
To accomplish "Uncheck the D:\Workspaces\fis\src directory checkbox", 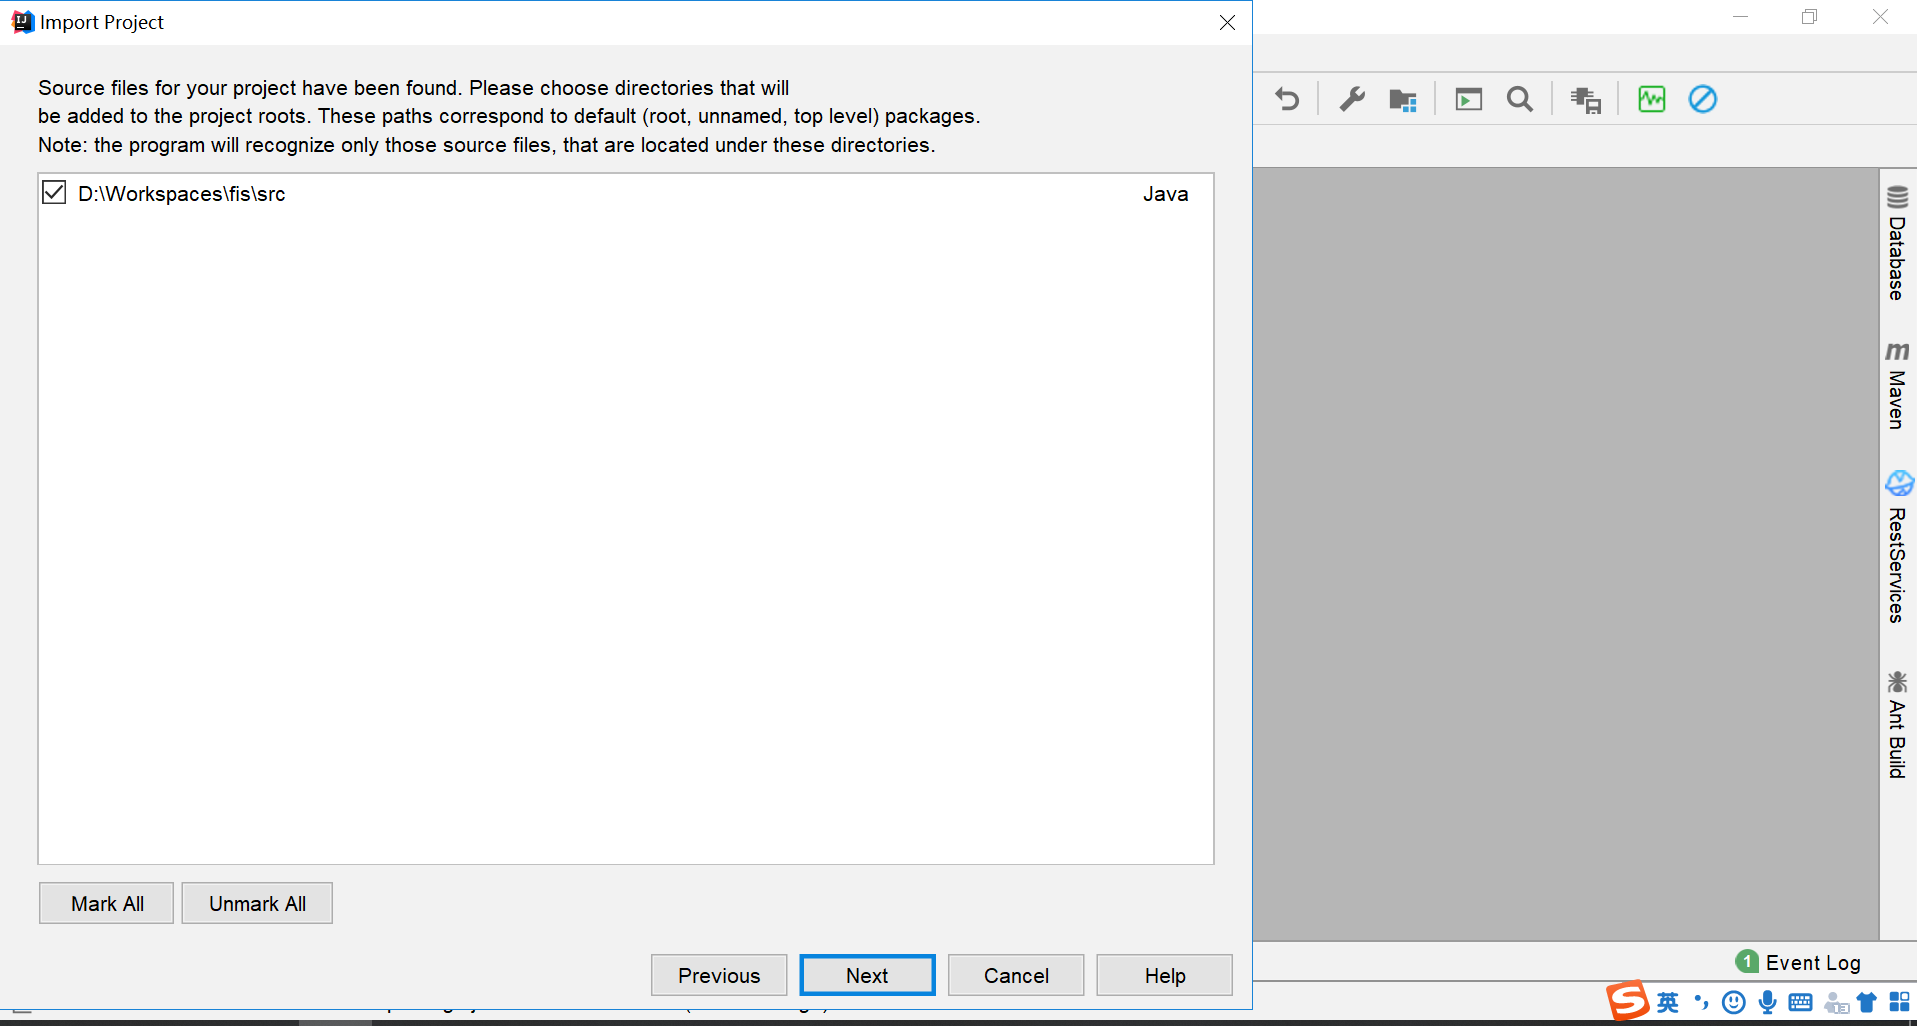I will [54, 192].
